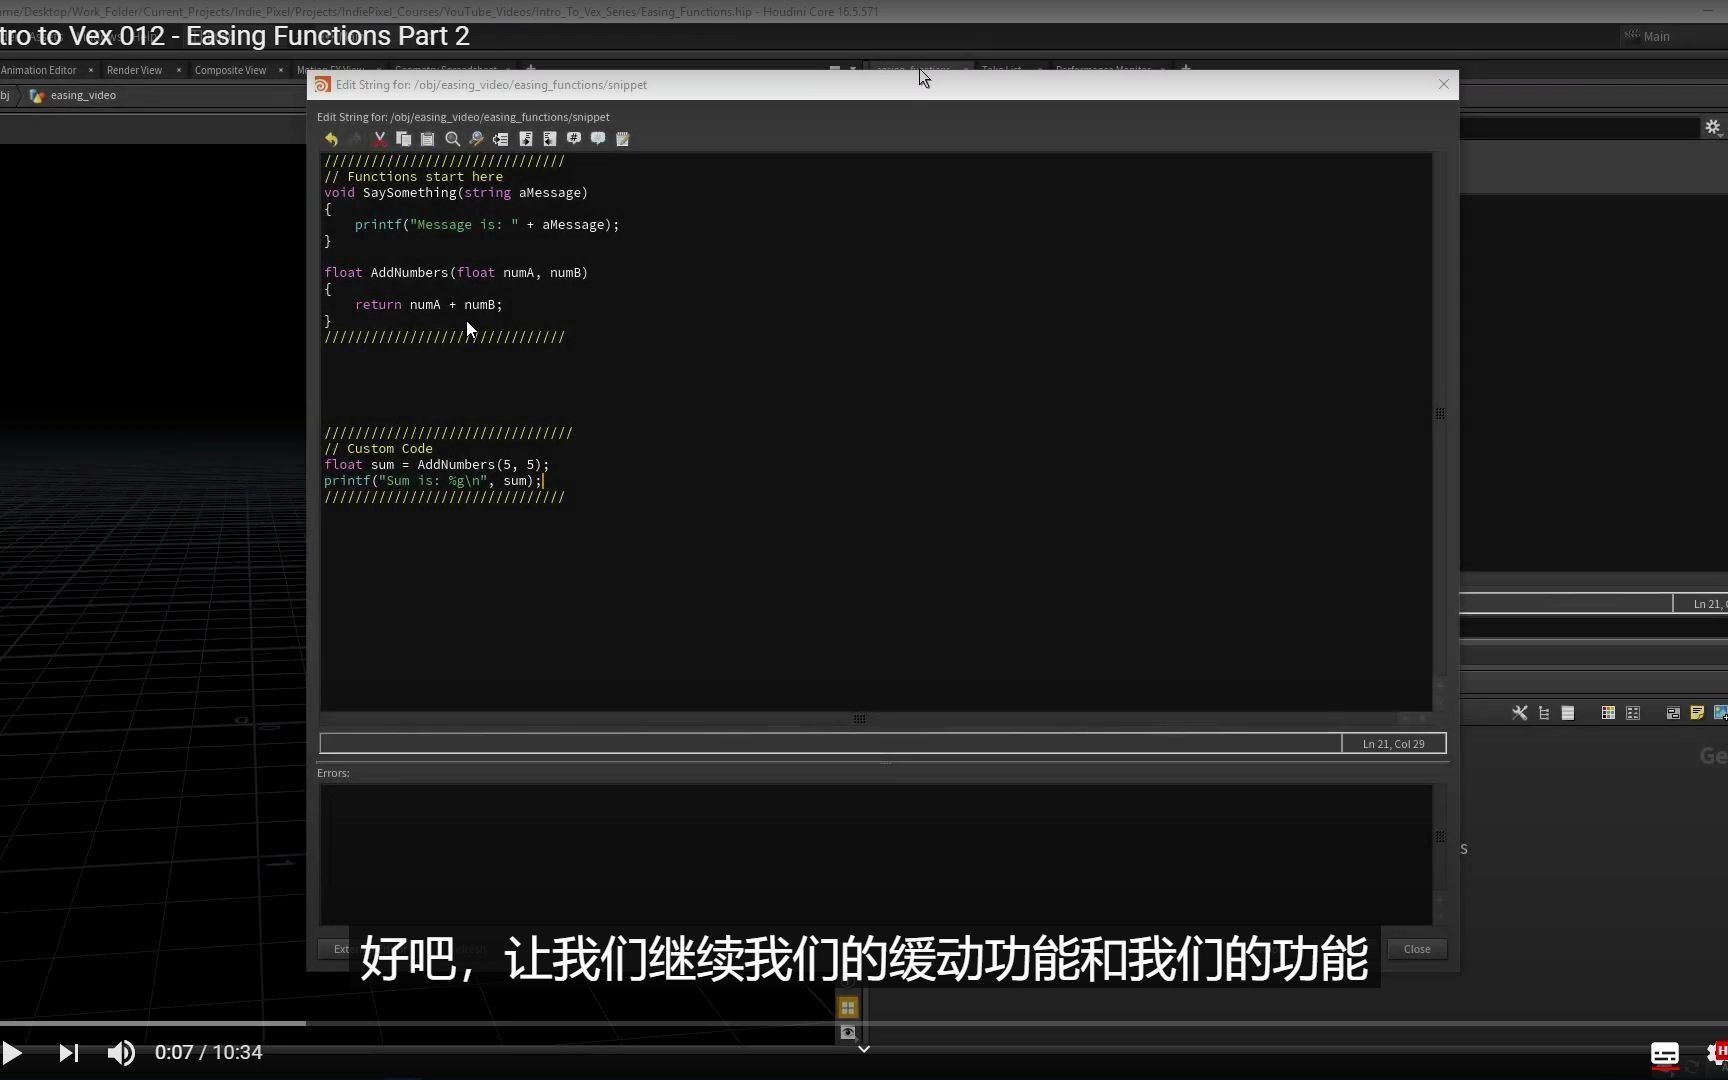Click the 'float AddNumbers(float numA, numB)' line
This screenshot has width=1728, height=1080.
click(x=456, y=273)
